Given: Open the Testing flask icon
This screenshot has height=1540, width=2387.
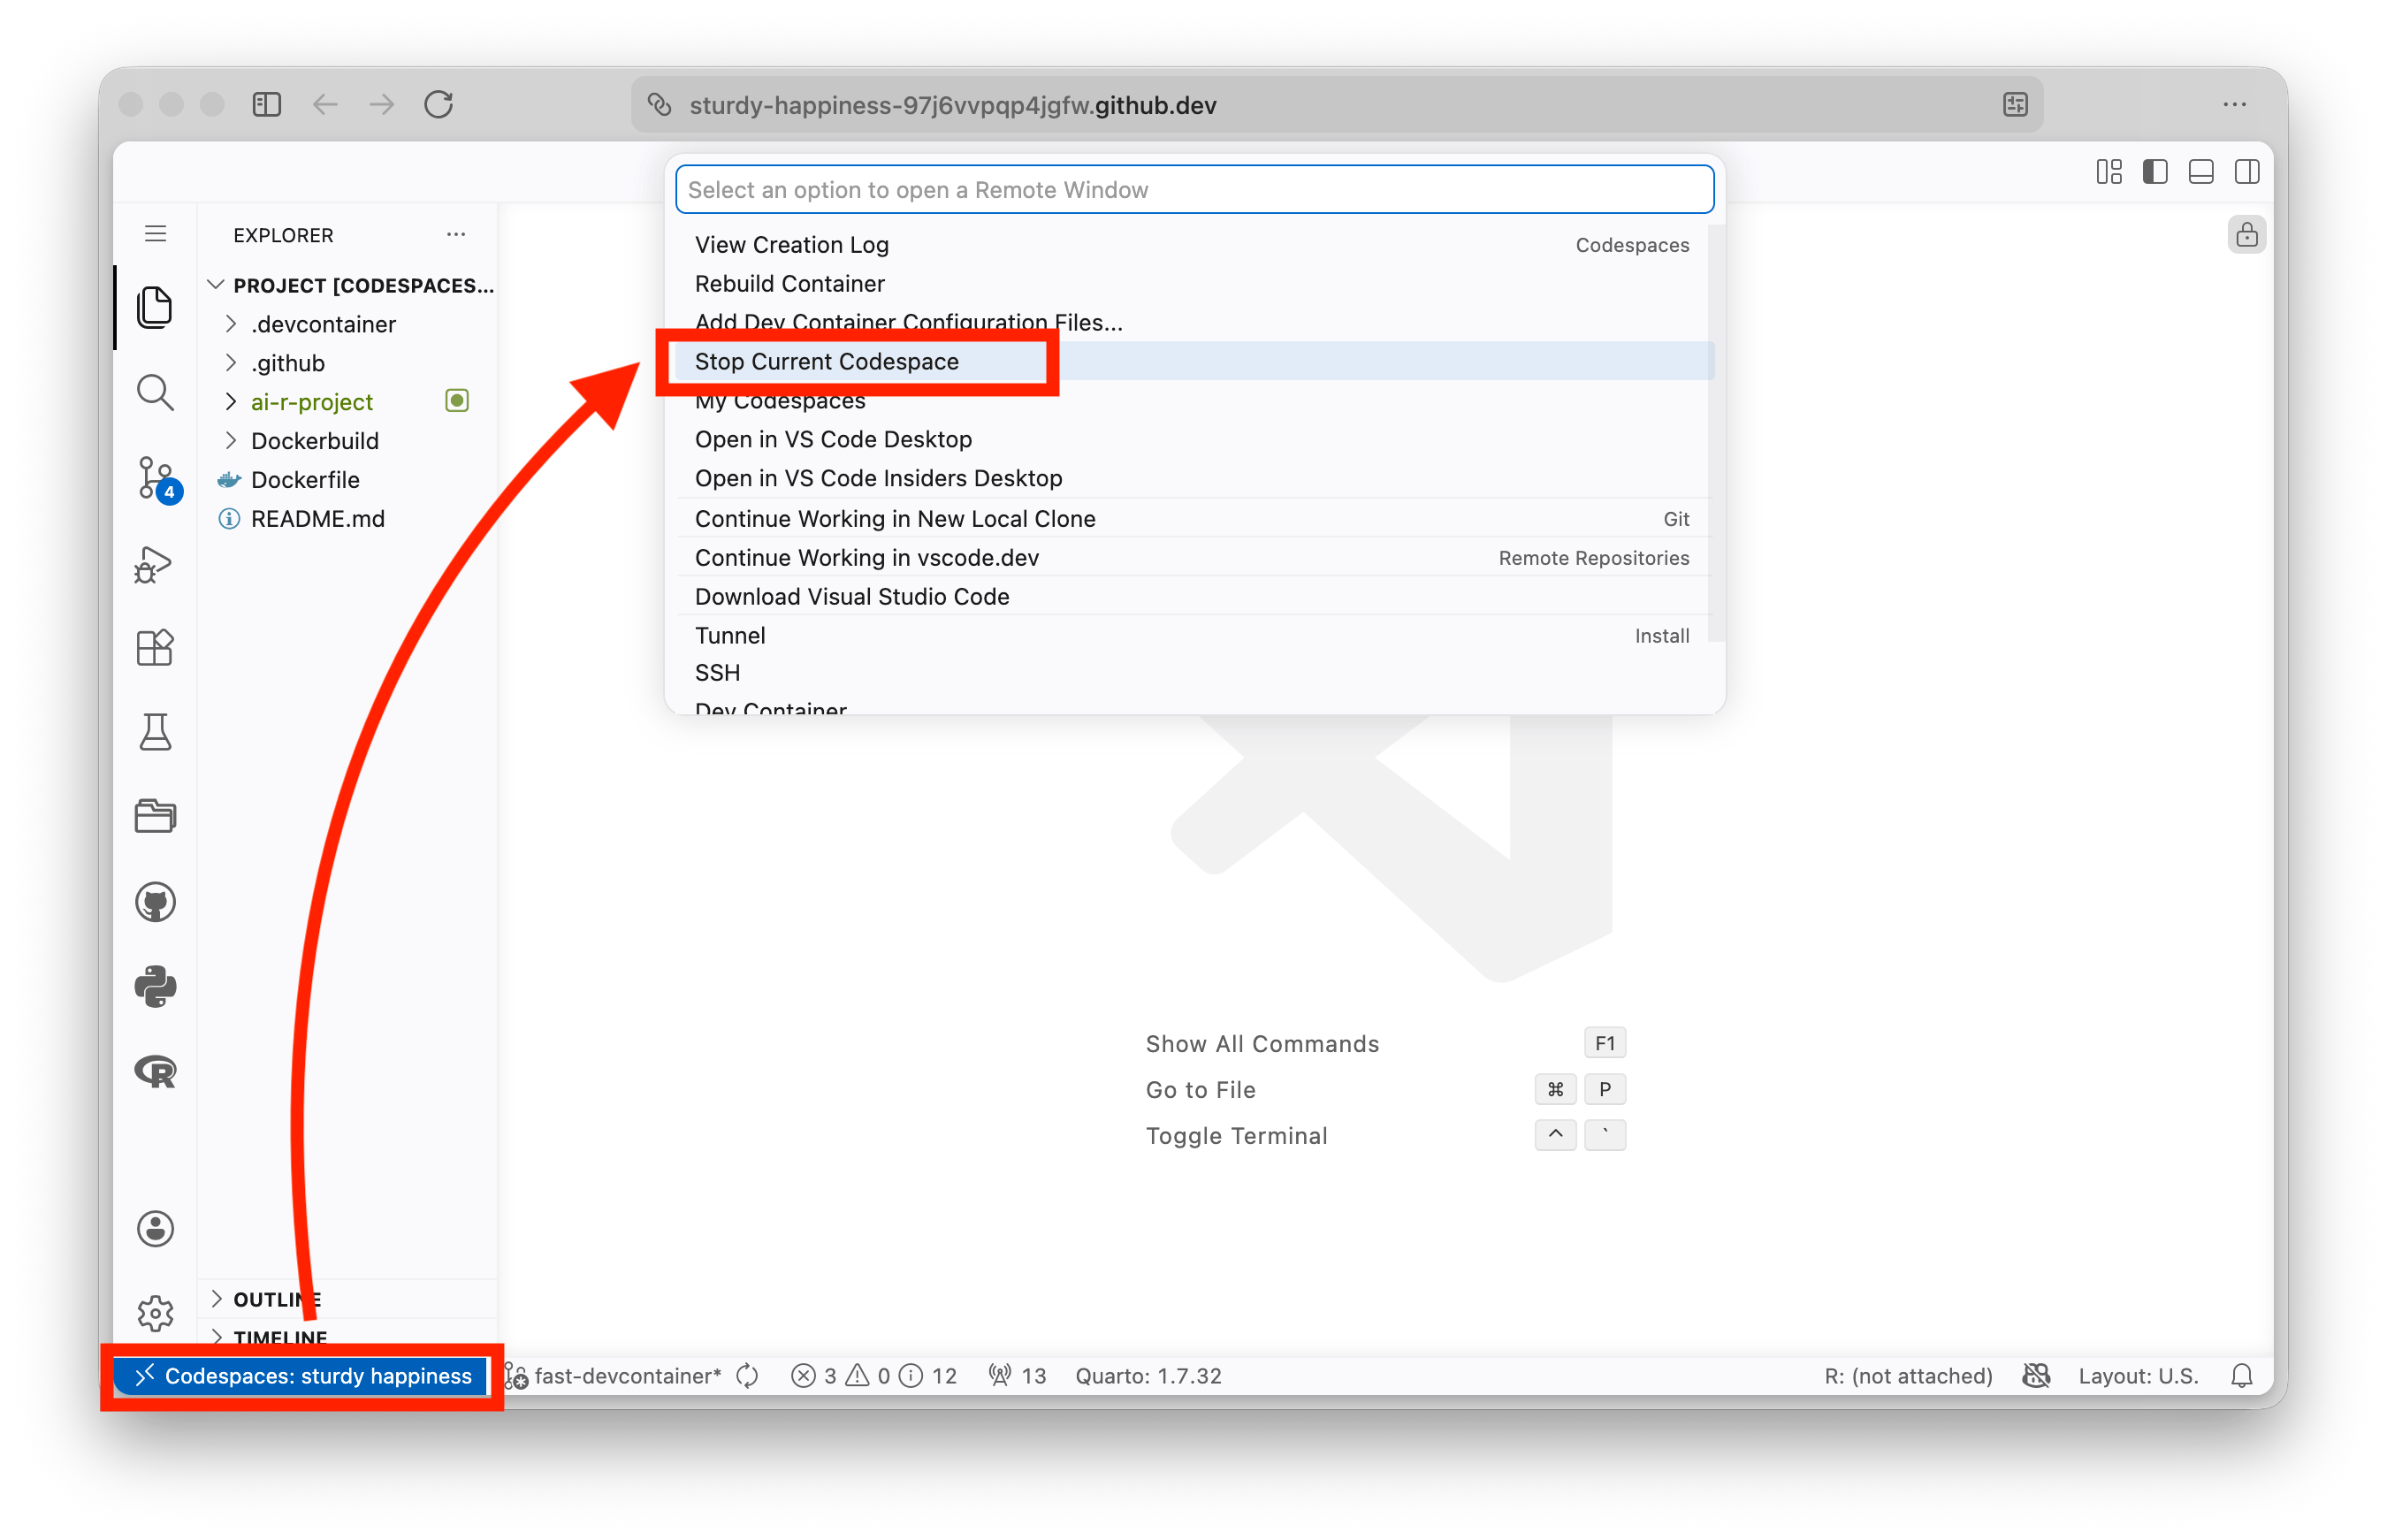Looking at the screenshot, I should (155, 732).
